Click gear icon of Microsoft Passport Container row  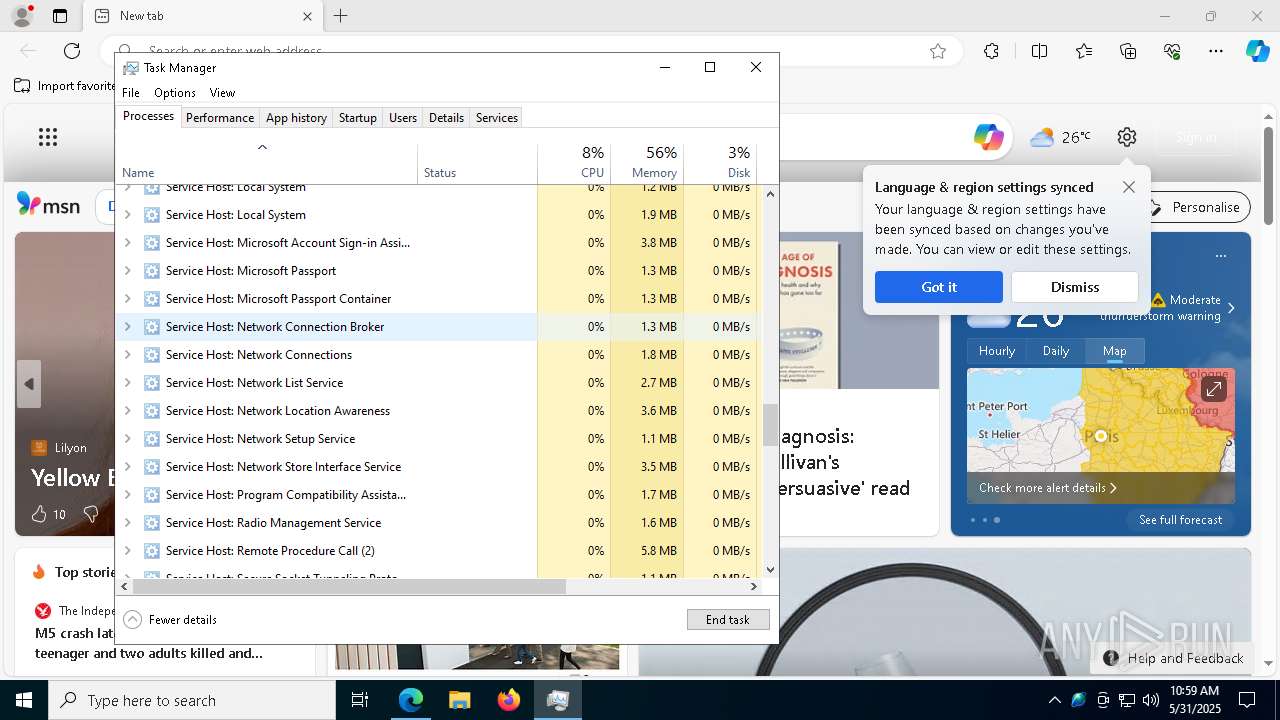(152, 299)
